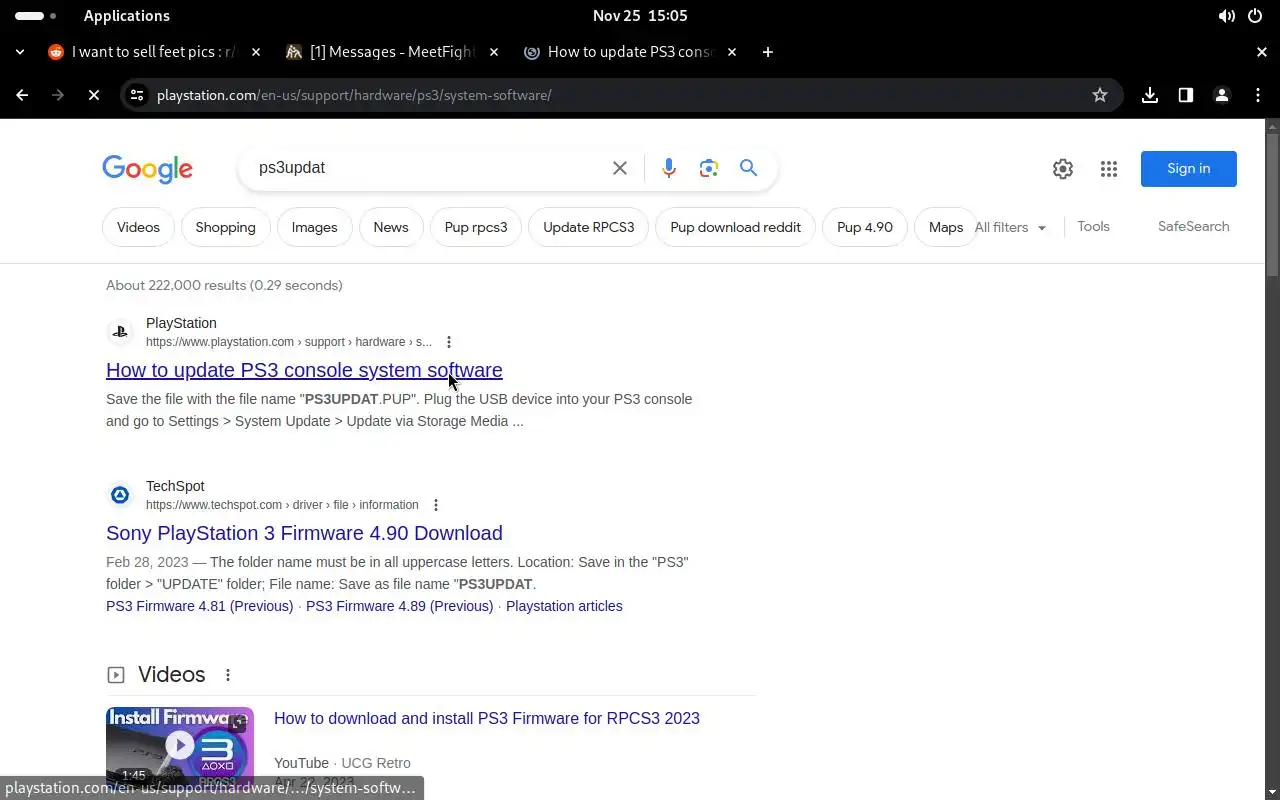Image resolution: width=1280 pixels, height=800 pixels.
Task: Open more options for PlayStation result
Action: [x=449, y=342]
